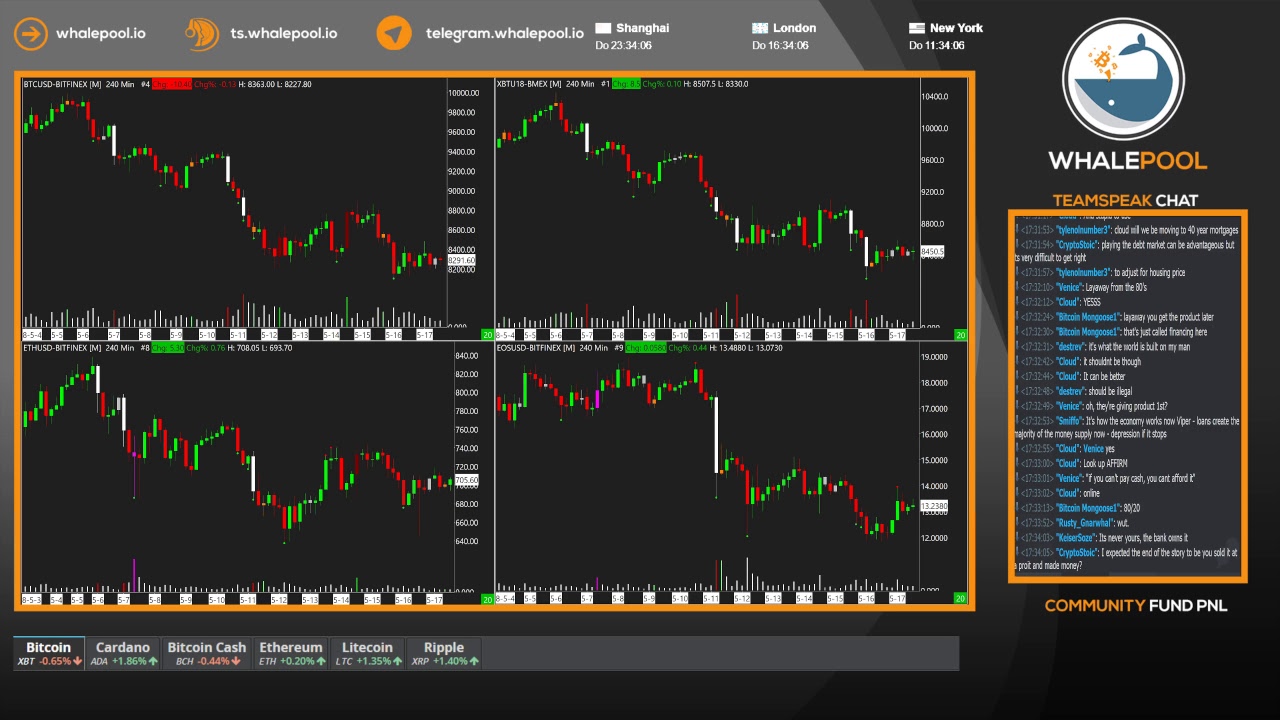
Task: Click the 8291.60 price tag on BTCUSD axis
Action: pos(461,260)
